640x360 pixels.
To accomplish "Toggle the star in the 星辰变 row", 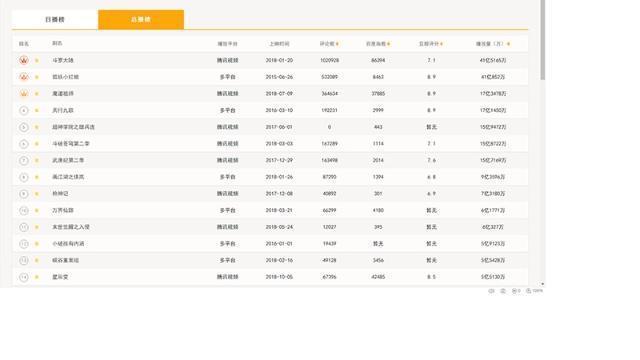I will point(37,277).
